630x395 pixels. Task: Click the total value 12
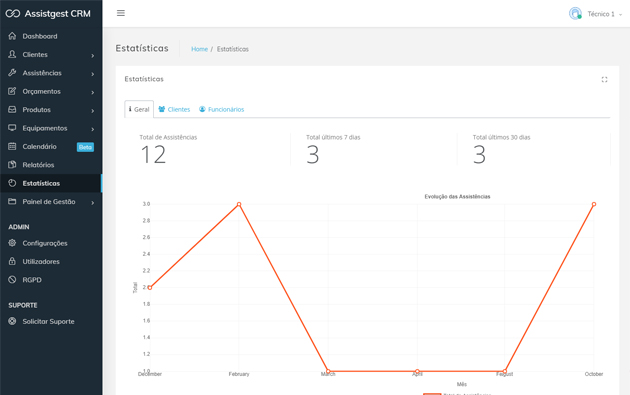click(x=153, y=155)
